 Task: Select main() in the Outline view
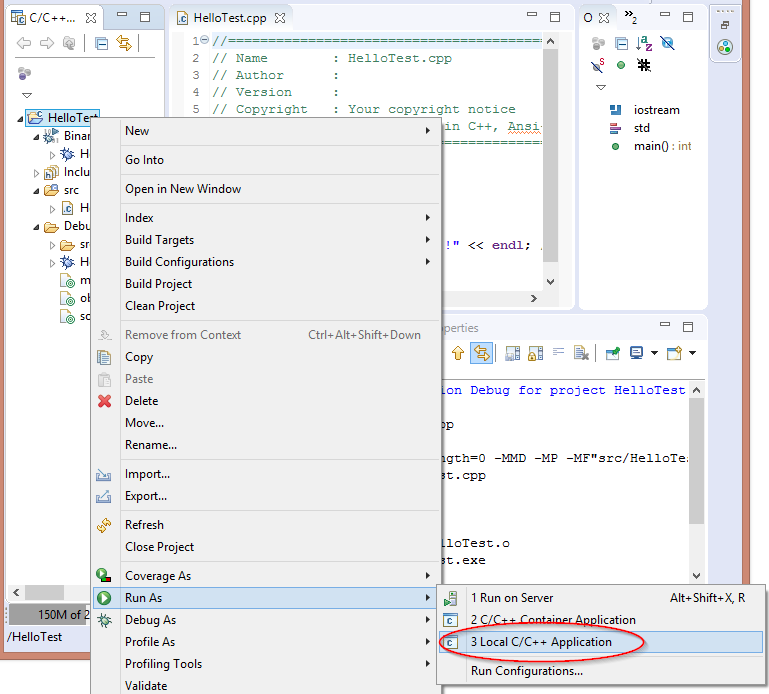click(650, 146)
